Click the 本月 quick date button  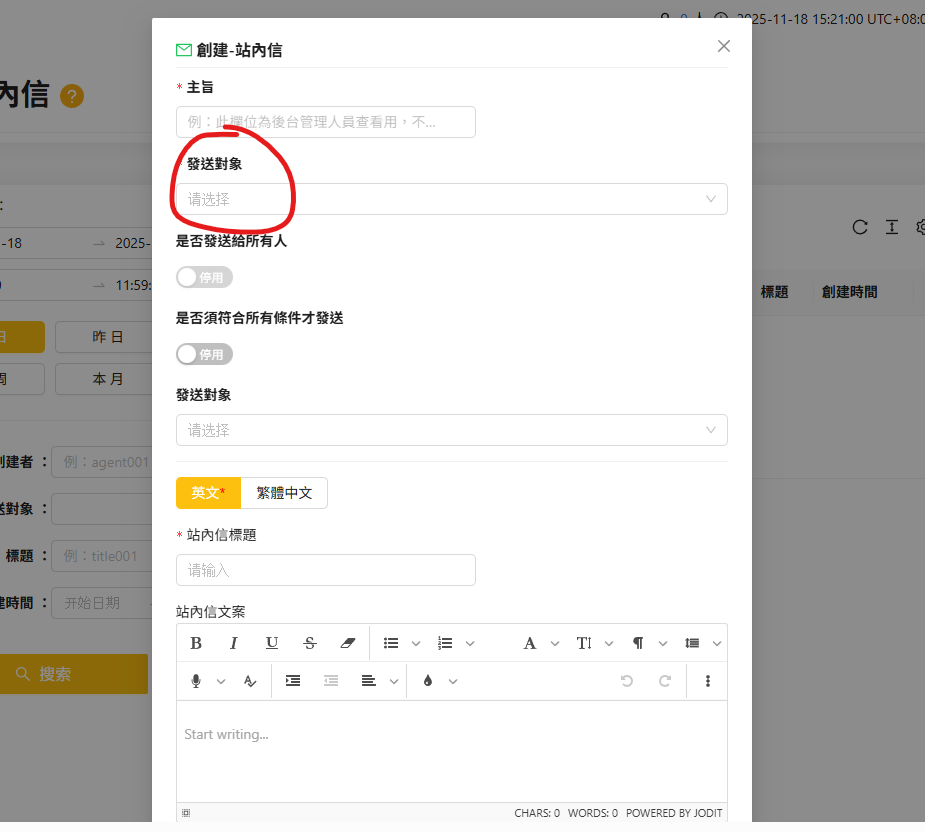(x=107, y=379)
